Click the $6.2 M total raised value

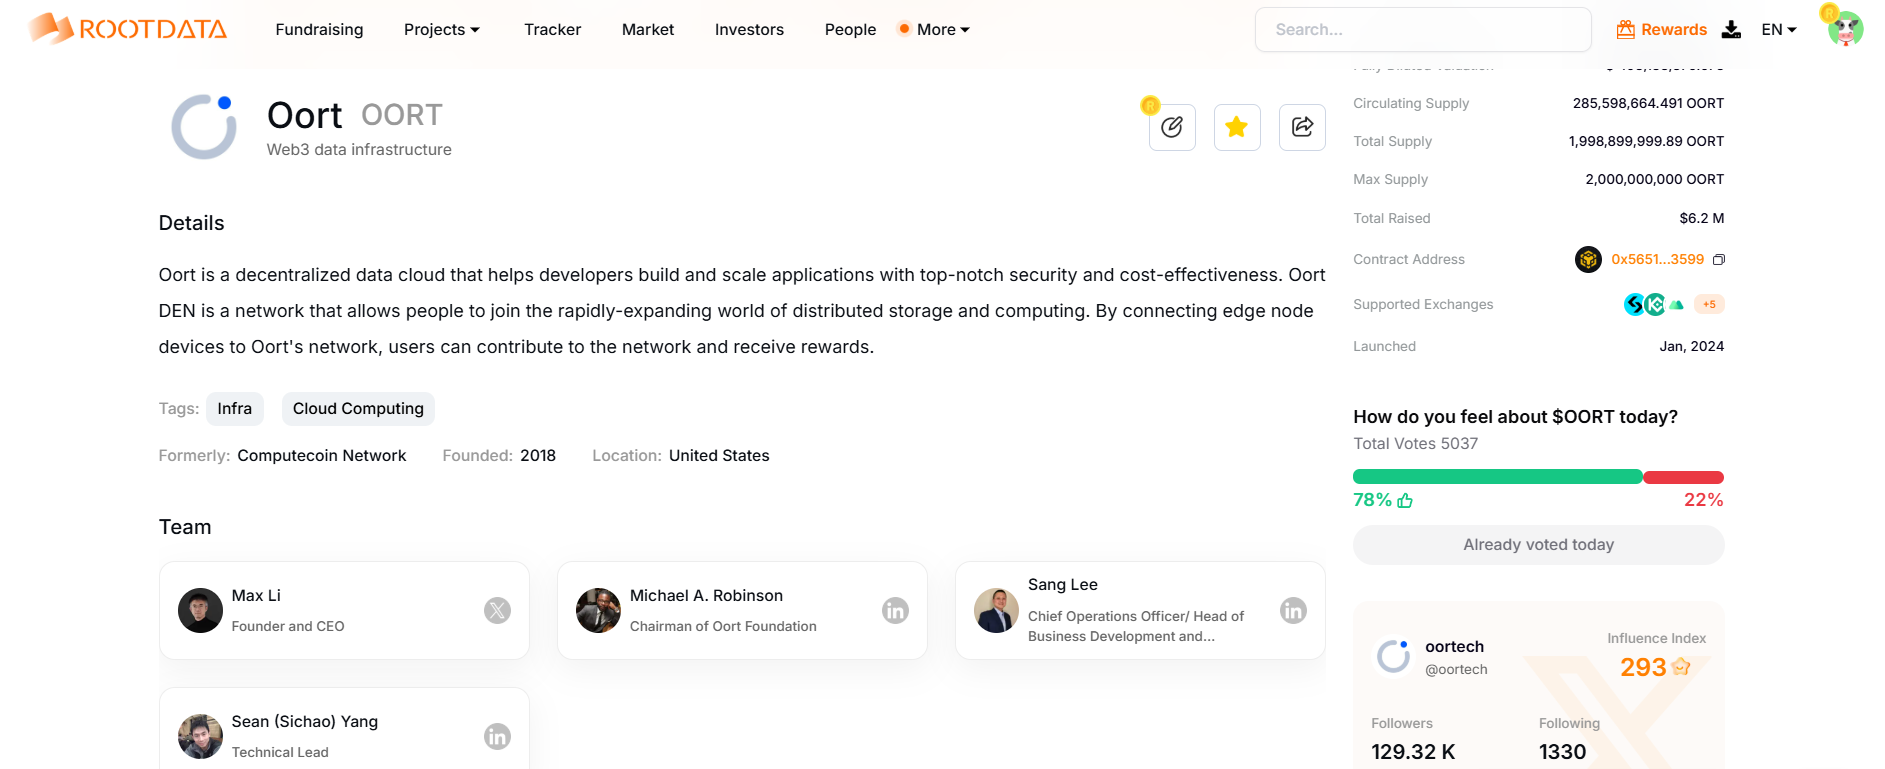coord(1701,218)
